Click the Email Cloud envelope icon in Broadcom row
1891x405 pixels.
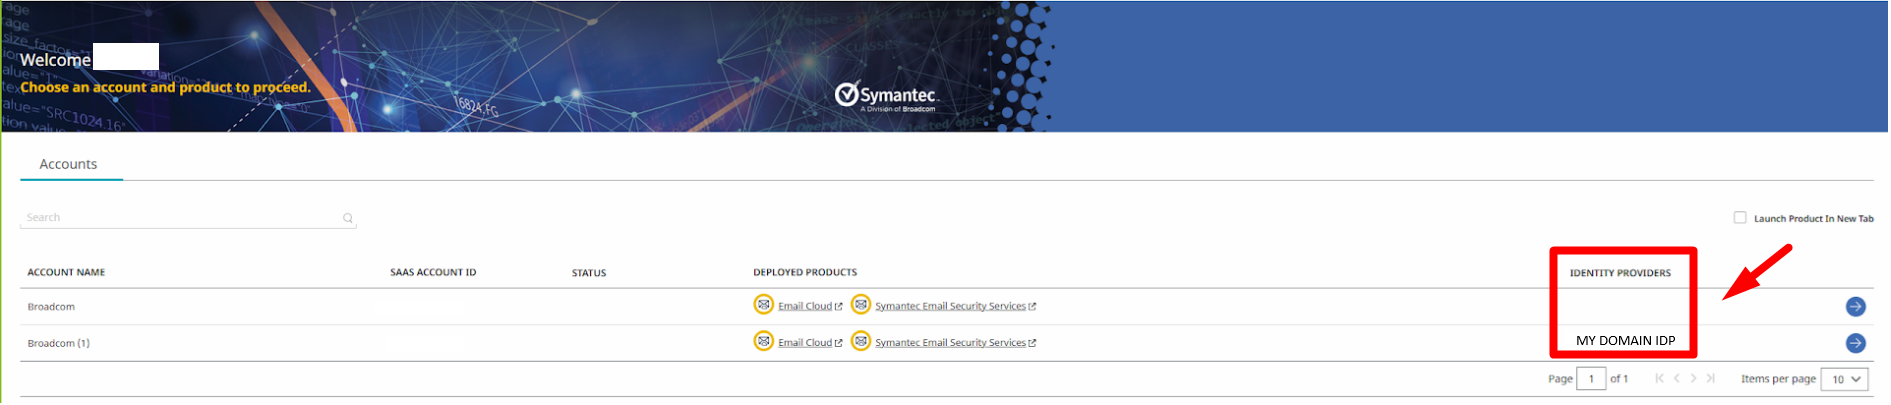pos(763,305)
